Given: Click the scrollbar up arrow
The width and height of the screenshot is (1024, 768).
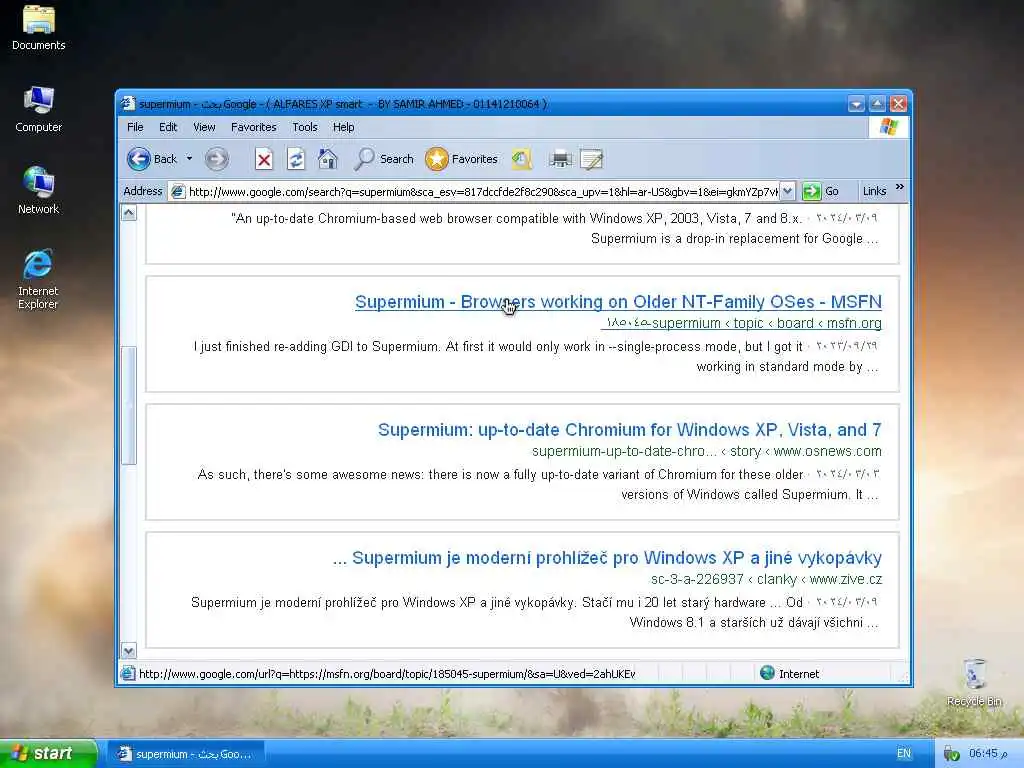Looking at the screenshot, I should (129, 213).
